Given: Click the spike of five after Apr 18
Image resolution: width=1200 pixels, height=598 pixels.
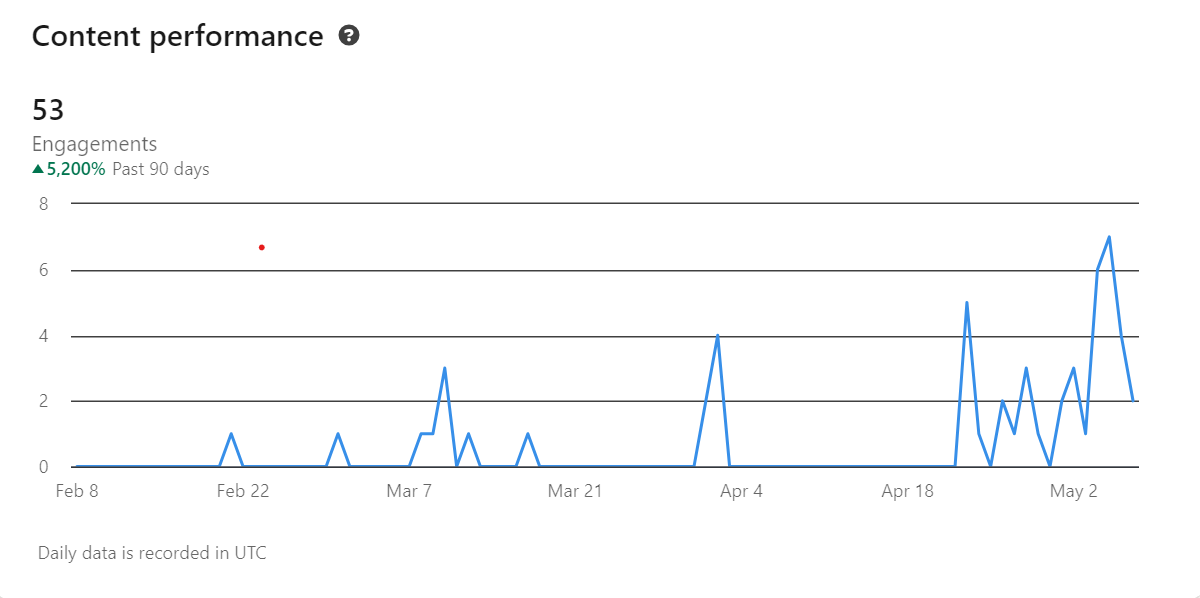Looking at the screenshot, I should [x=967, y=303].
